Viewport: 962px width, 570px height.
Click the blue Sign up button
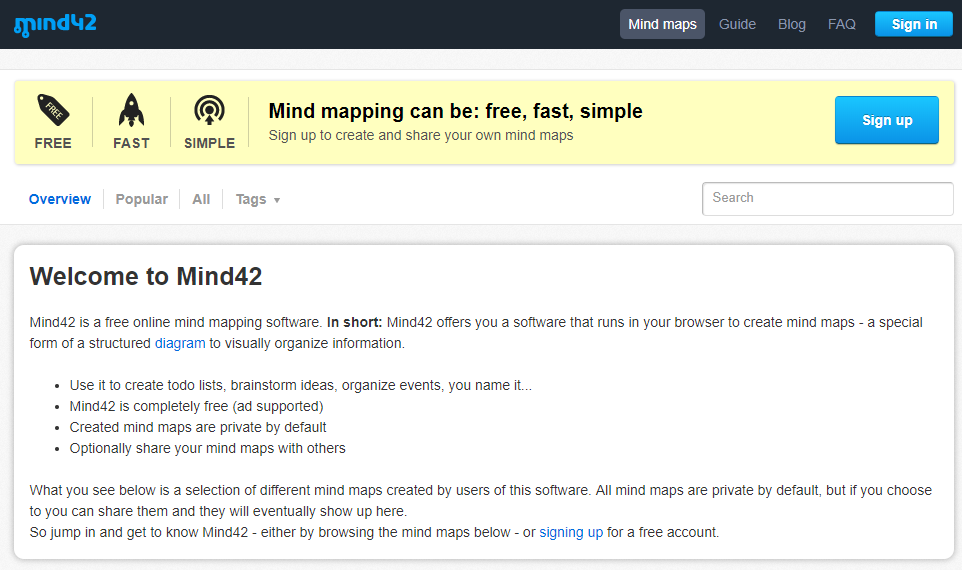point(887,120)
